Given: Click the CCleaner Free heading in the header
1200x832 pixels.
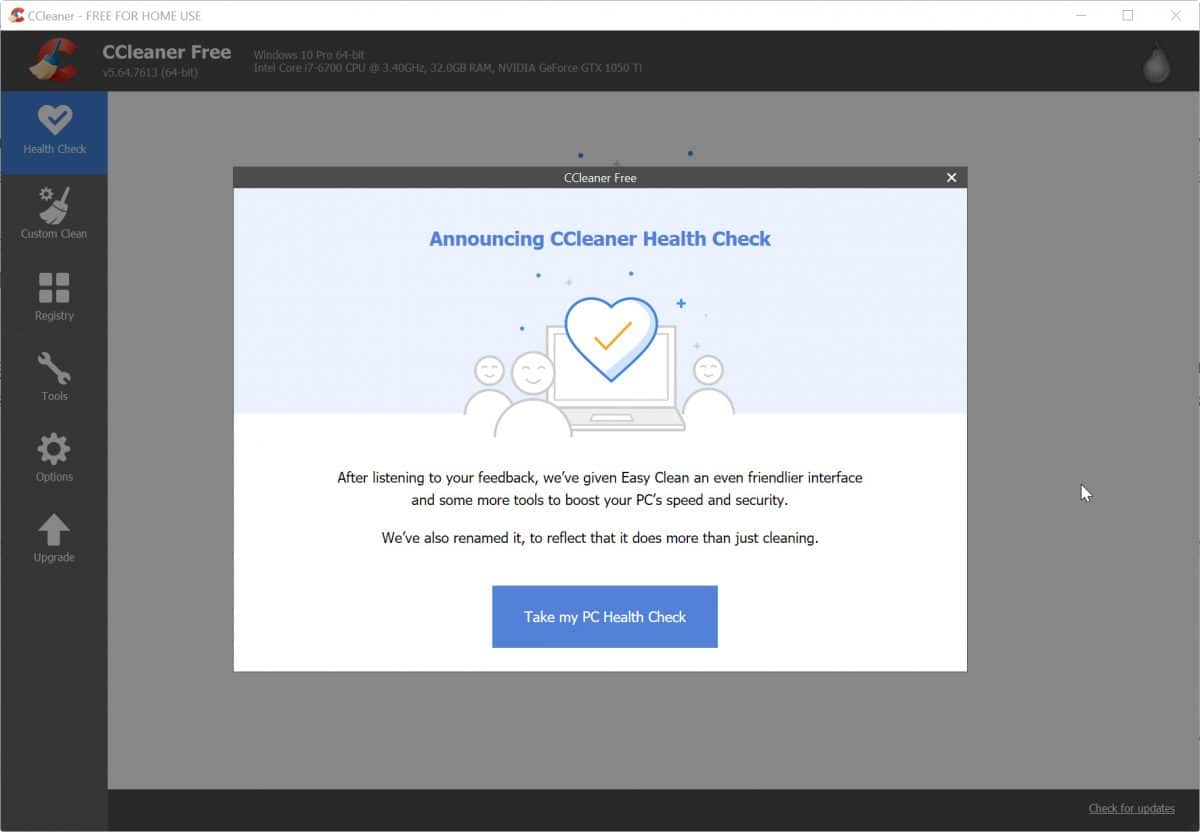Looking at the screenshot, I should pyautogui.click(x=167, y=51).
